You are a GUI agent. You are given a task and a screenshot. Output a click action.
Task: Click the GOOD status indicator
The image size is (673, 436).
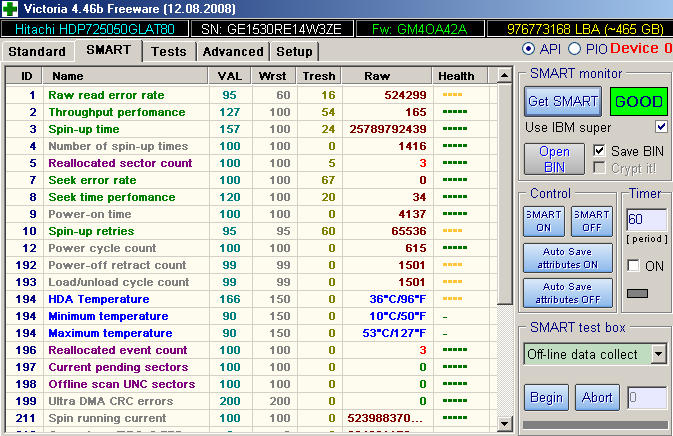(x=638, y=102)
